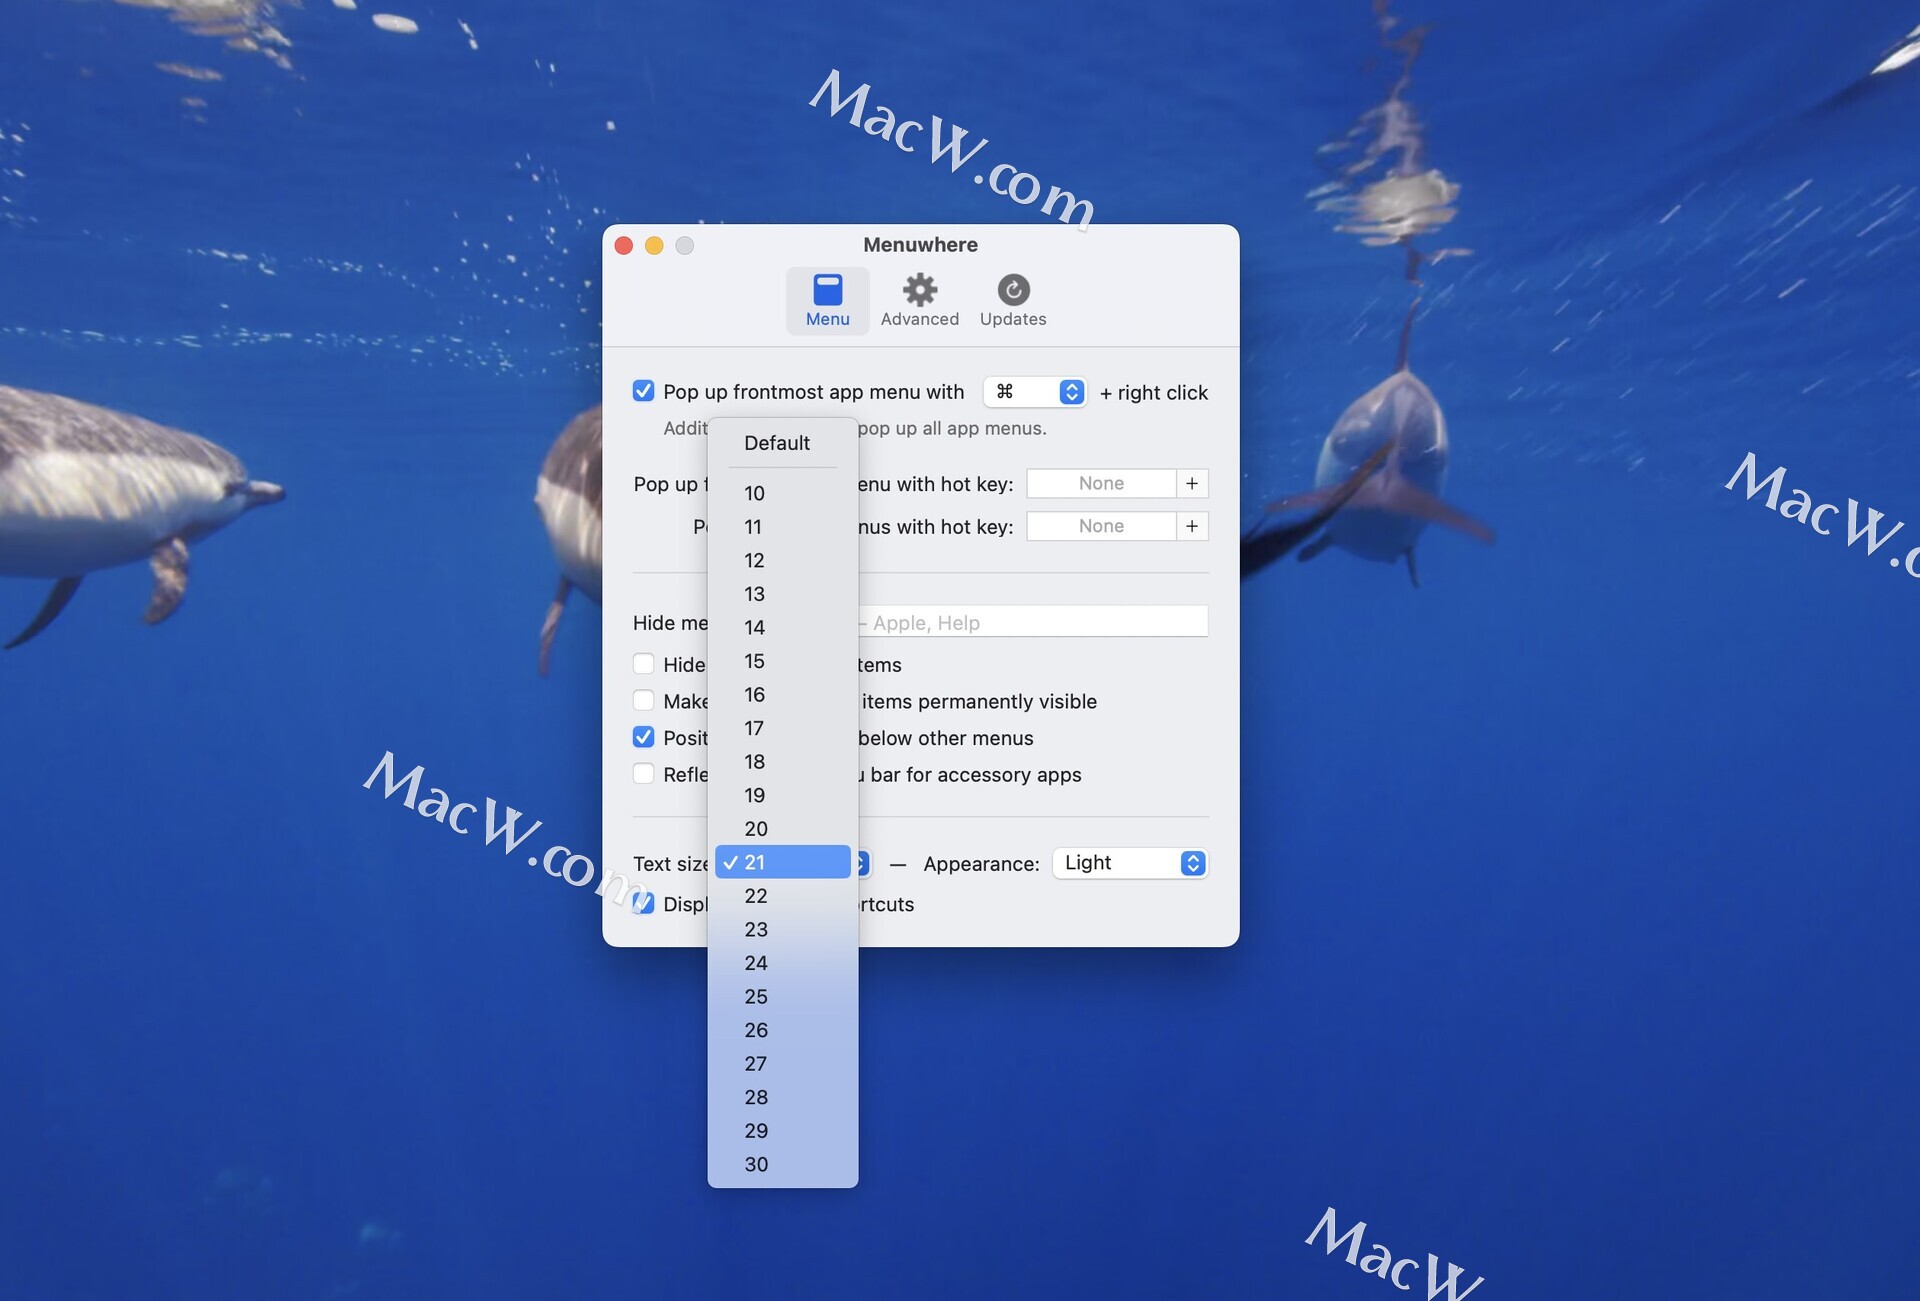Toggle the Reflect bar for accessory apps checkbox
Image resolution: width=1920 pixels, height=1301 pixels.
643,774
